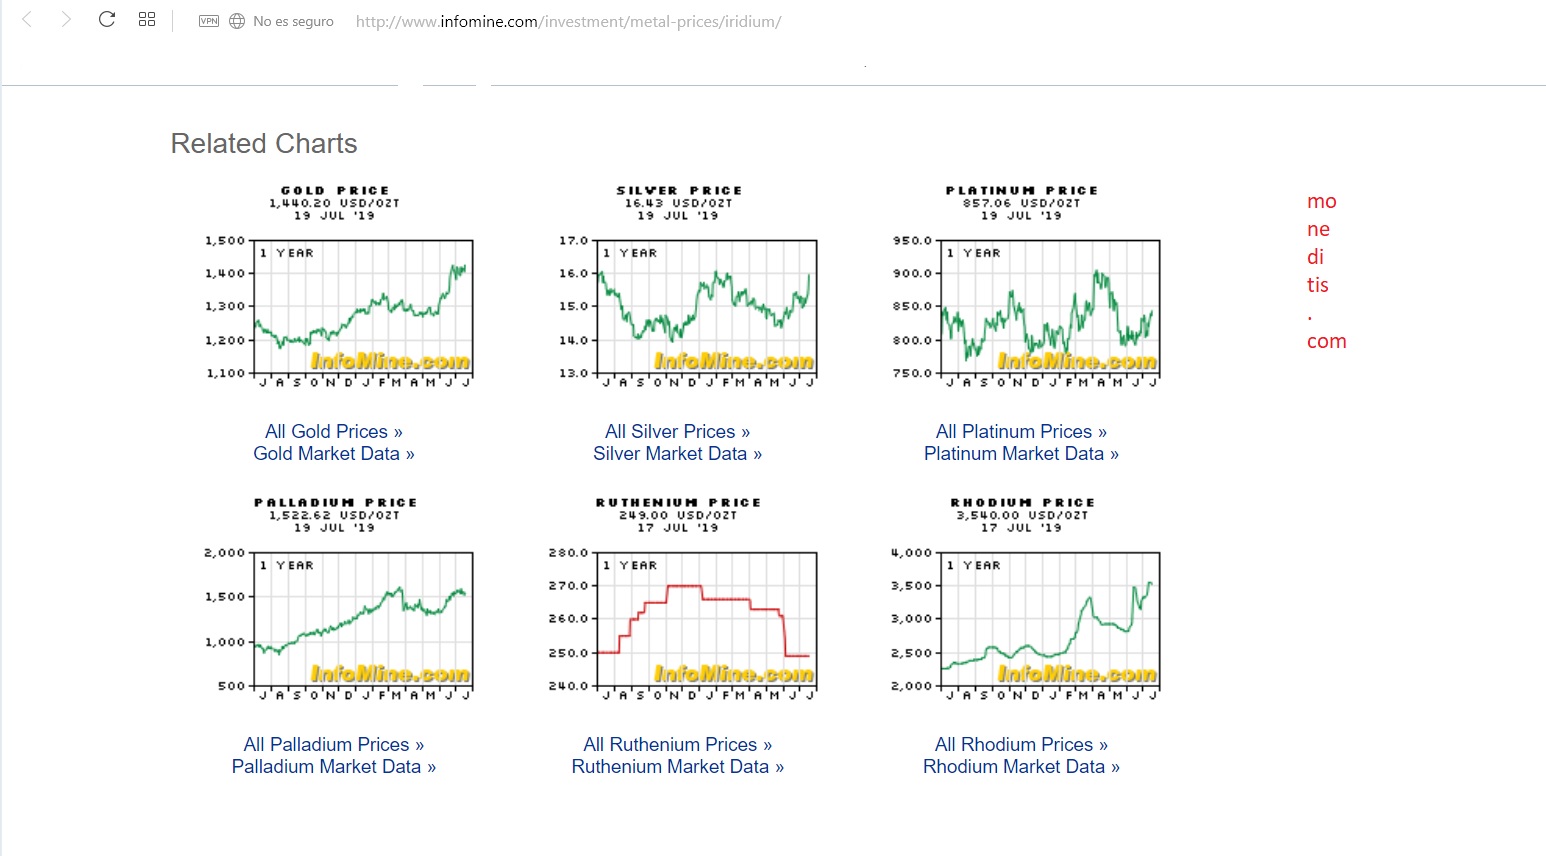Click the All Rhodium Prices link

point(1021,745)
